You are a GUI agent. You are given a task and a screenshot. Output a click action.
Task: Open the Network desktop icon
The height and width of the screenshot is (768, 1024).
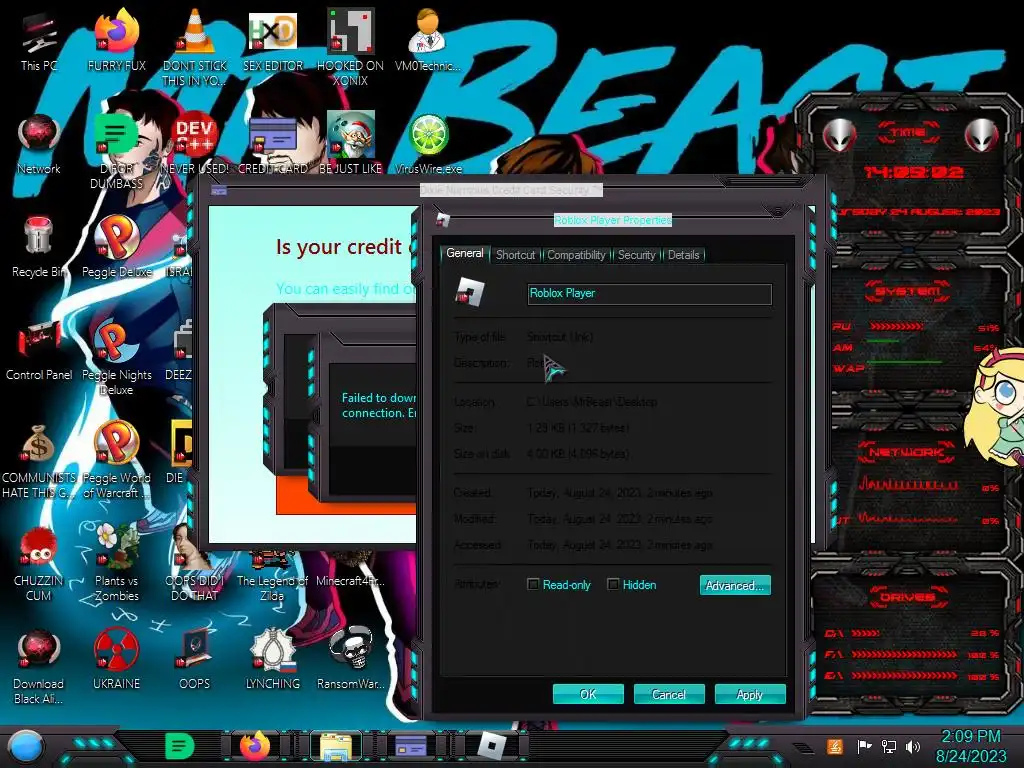pyautogui.click(x=39, y=144)
